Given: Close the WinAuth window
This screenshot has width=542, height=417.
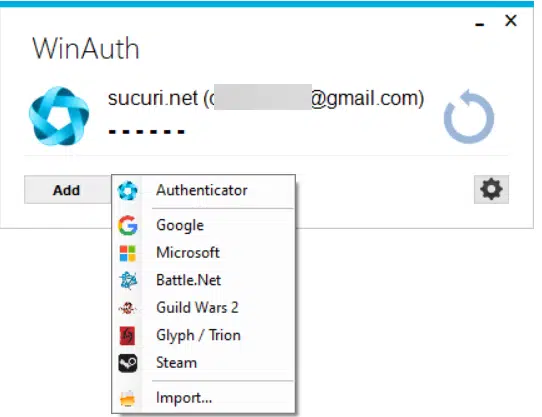Looking at the screenshot, I should [x=511, y=21].
